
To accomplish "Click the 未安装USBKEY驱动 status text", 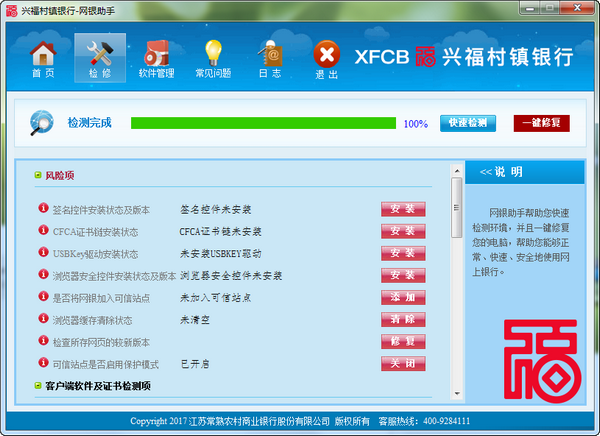I will point(221,253).
